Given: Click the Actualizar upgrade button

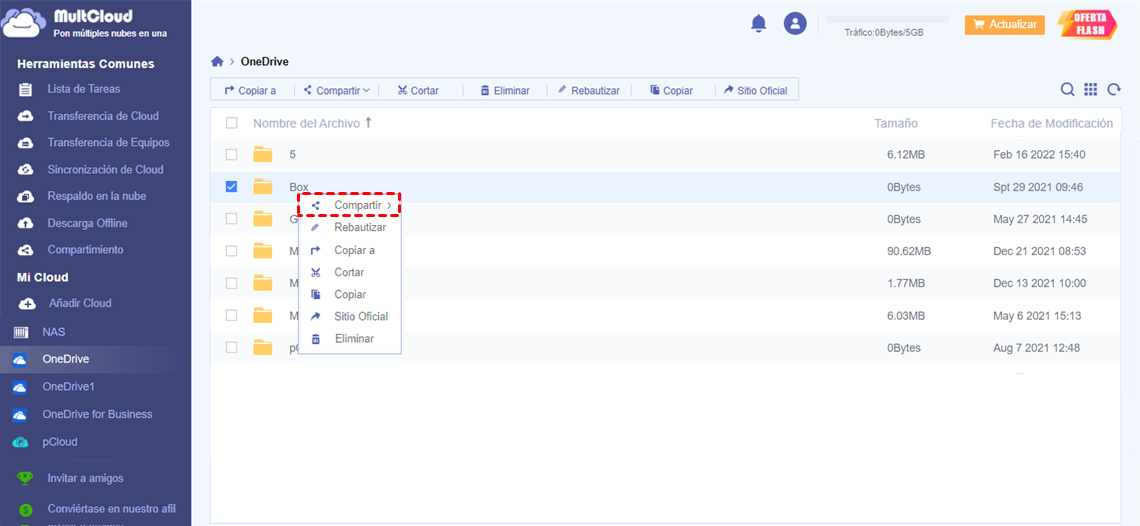Looking at the screenshot, I should [1005, 24].
